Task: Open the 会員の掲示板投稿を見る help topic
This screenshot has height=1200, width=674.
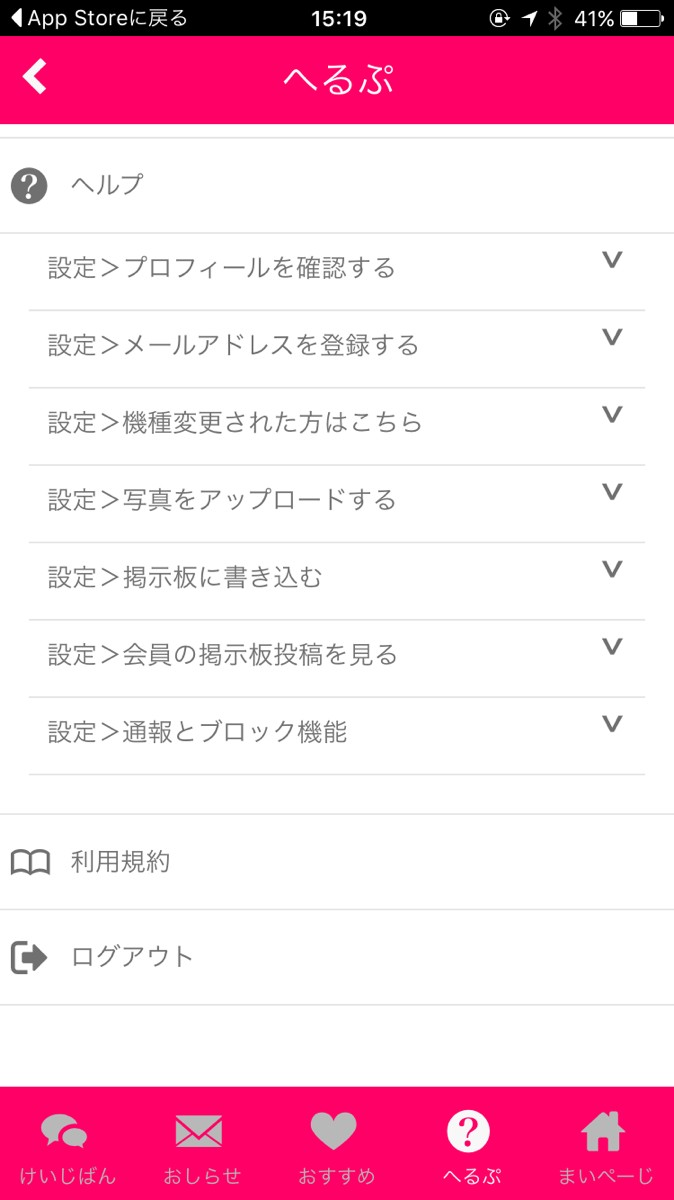Action: click(223, 655)
